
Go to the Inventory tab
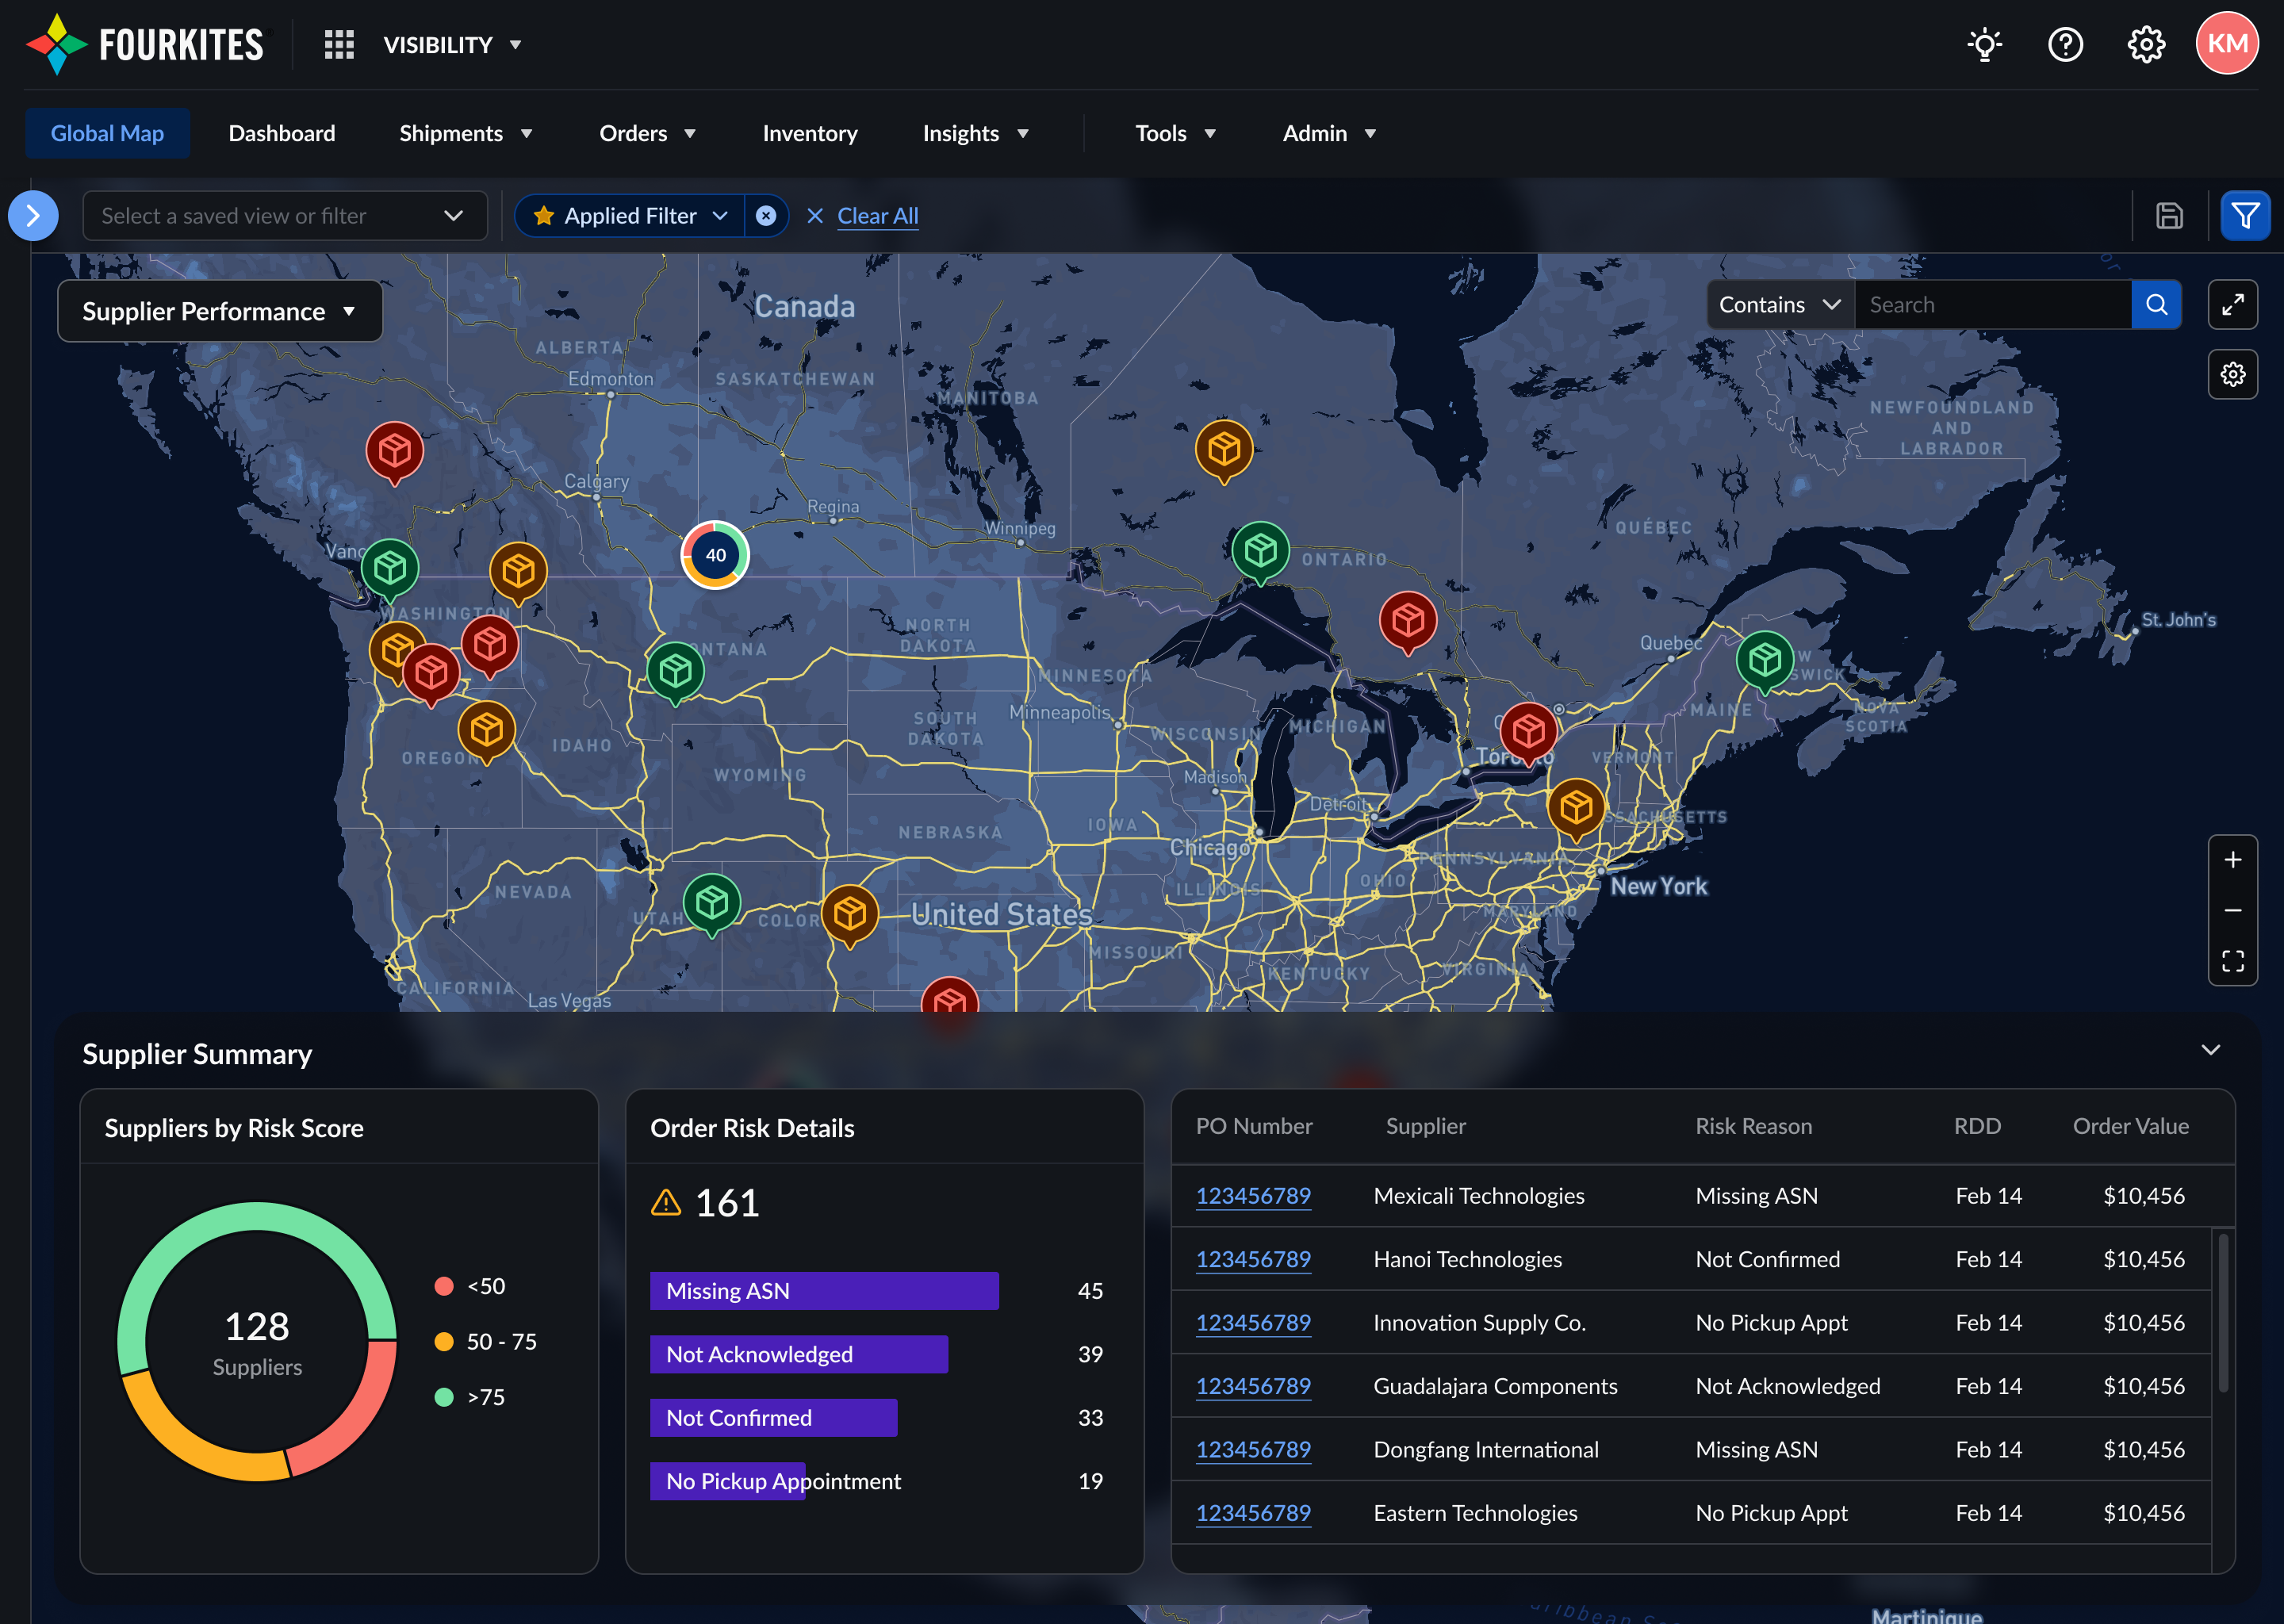click(x=810, y=133)
